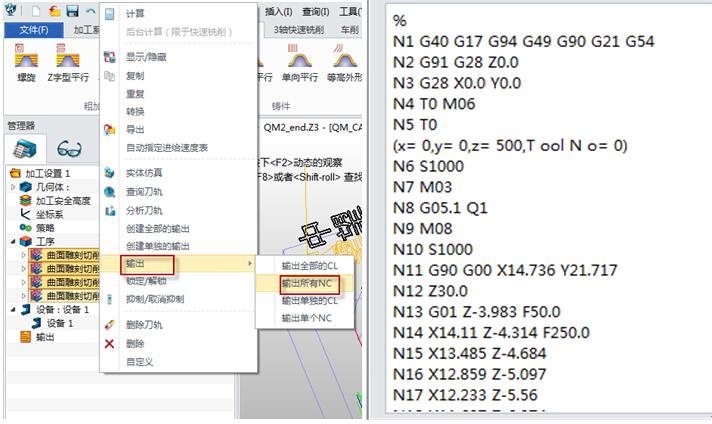Switch to the 3轴快速铣削 ribbon tab
This screenshot has height=424, width=712.
point(298,30)
